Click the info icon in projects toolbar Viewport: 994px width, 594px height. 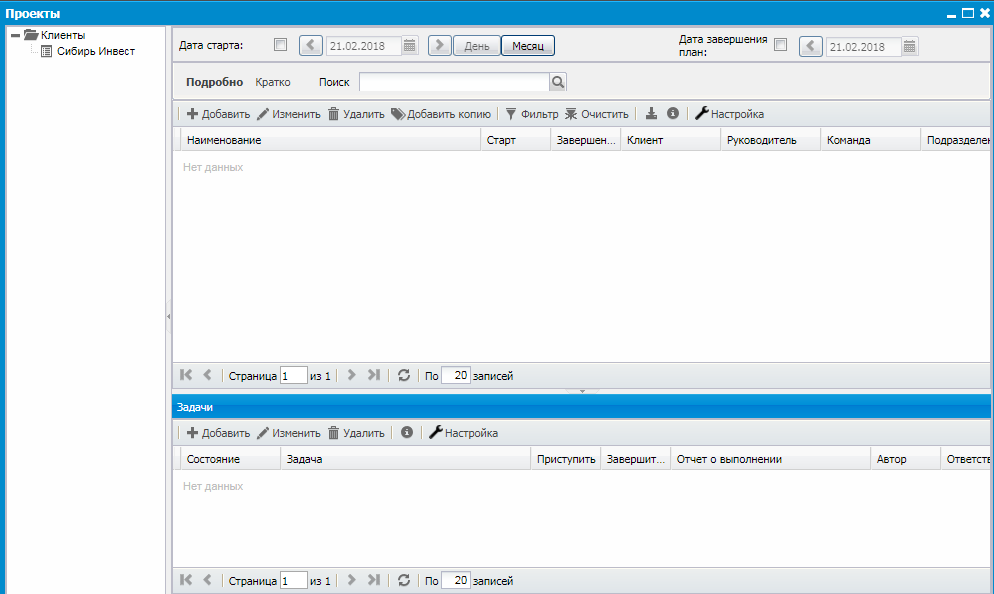[673, 113]
